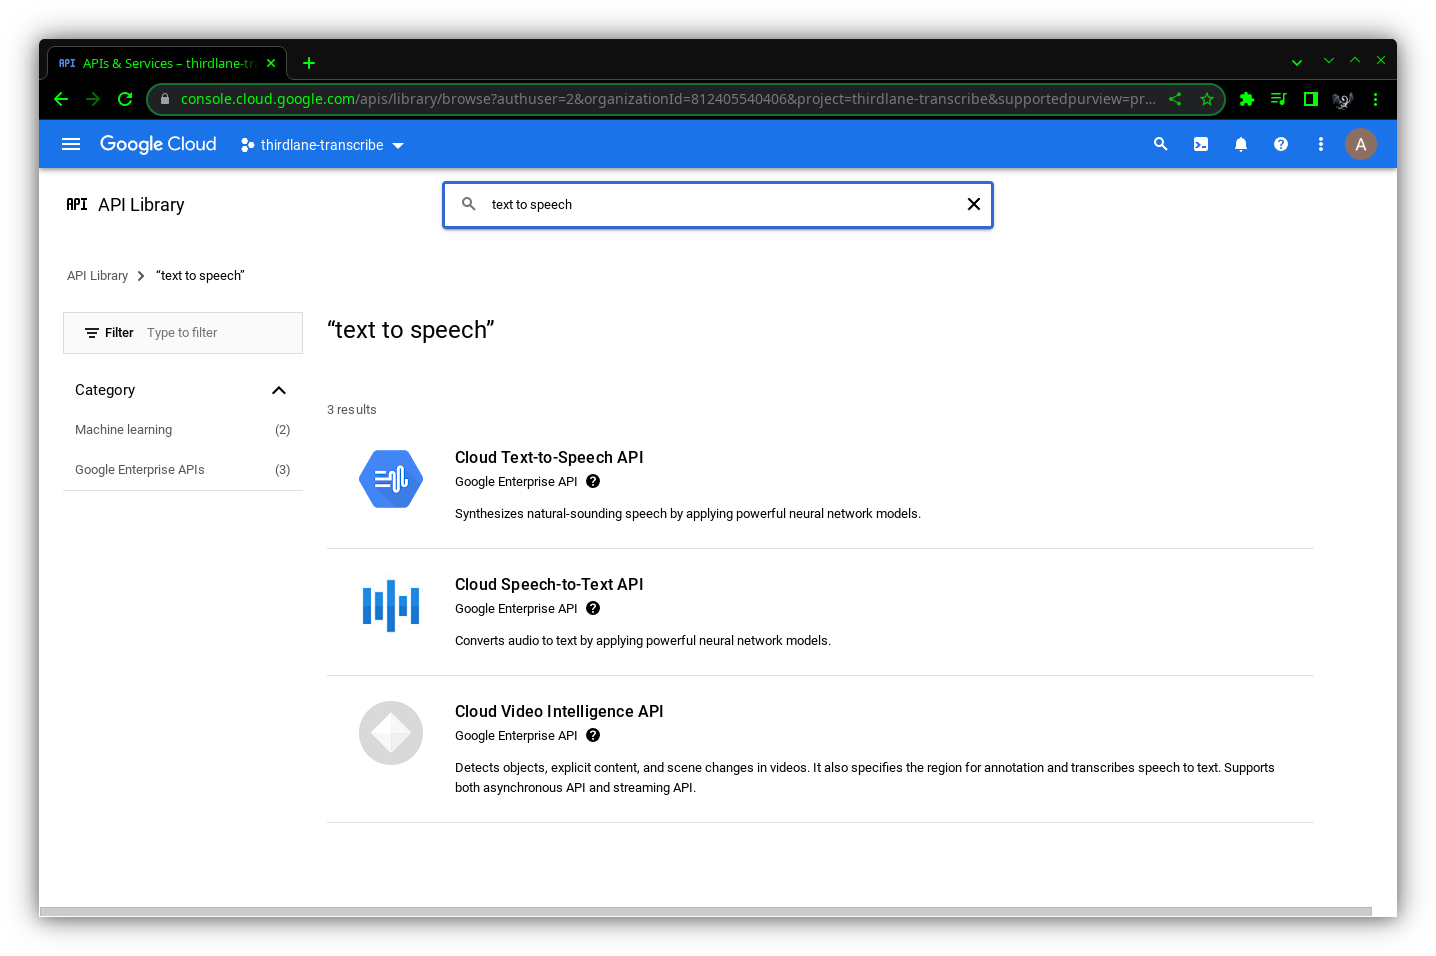Go forward with the browser forward arrow

(x=93, y=99)
